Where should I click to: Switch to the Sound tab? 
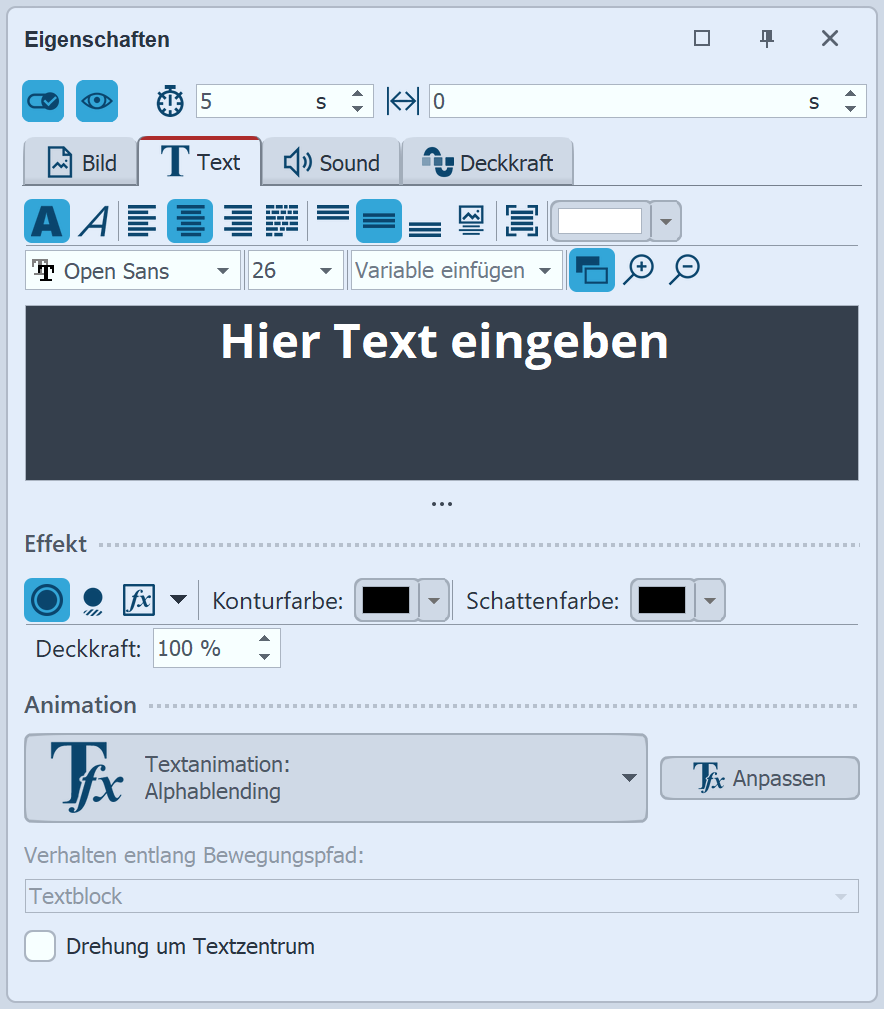[x=331, y=161]
